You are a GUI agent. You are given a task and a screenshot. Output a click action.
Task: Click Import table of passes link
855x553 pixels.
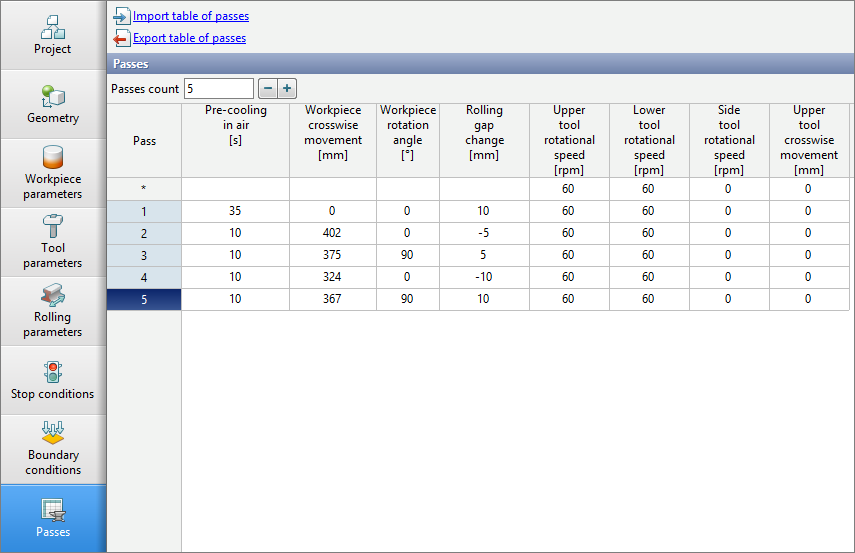(191, 16)
